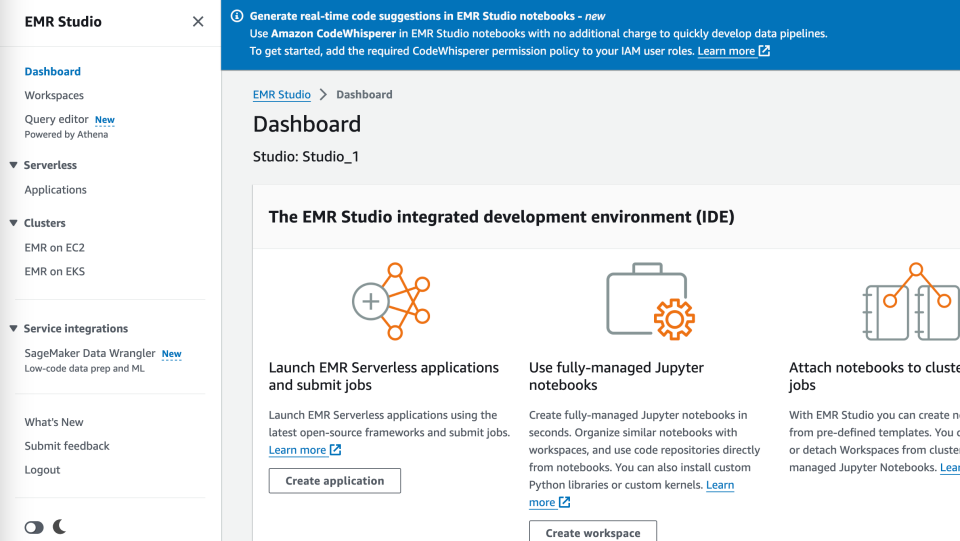Viewport: 960px width, 541px height.
Task: Open the banner's Learn more link
Action: click(726, 51)
